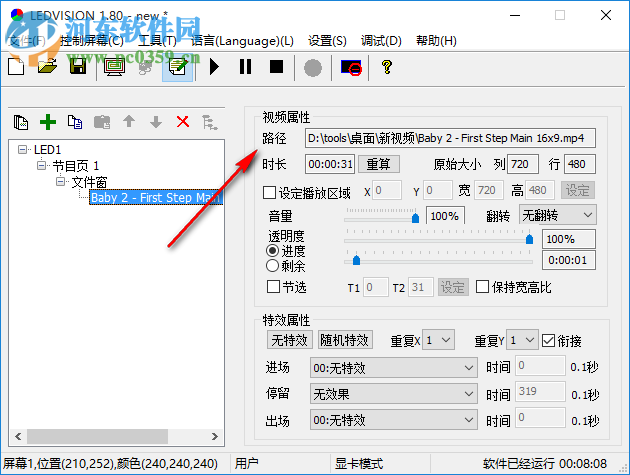Start playback with Play button

(215, 67)
